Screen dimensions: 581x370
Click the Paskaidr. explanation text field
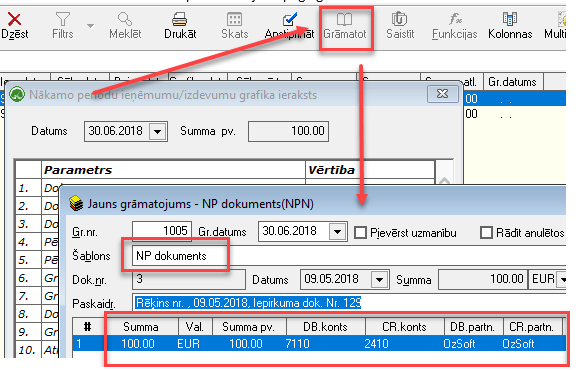point(349,303)
